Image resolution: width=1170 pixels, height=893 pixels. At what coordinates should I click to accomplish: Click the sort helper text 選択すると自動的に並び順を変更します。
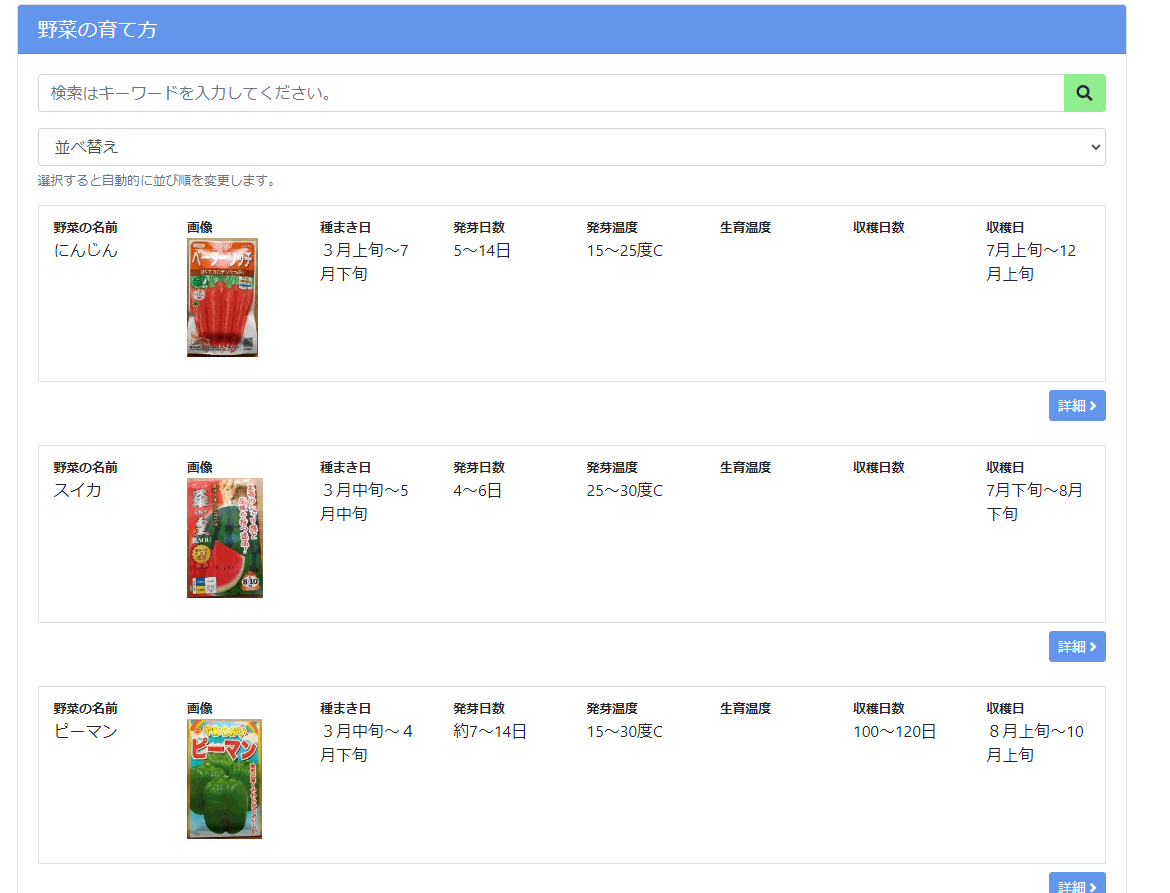(x=158, y=181)
